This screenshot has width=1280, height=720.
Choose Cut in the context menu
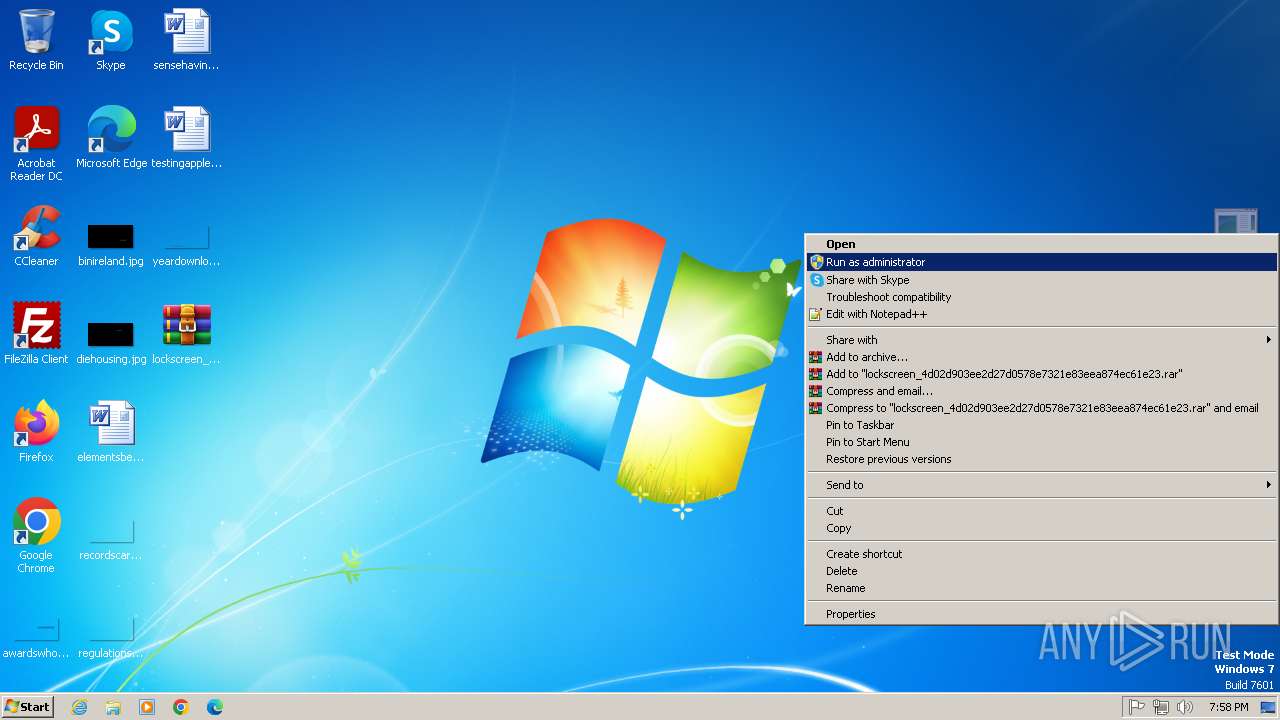1042,511
